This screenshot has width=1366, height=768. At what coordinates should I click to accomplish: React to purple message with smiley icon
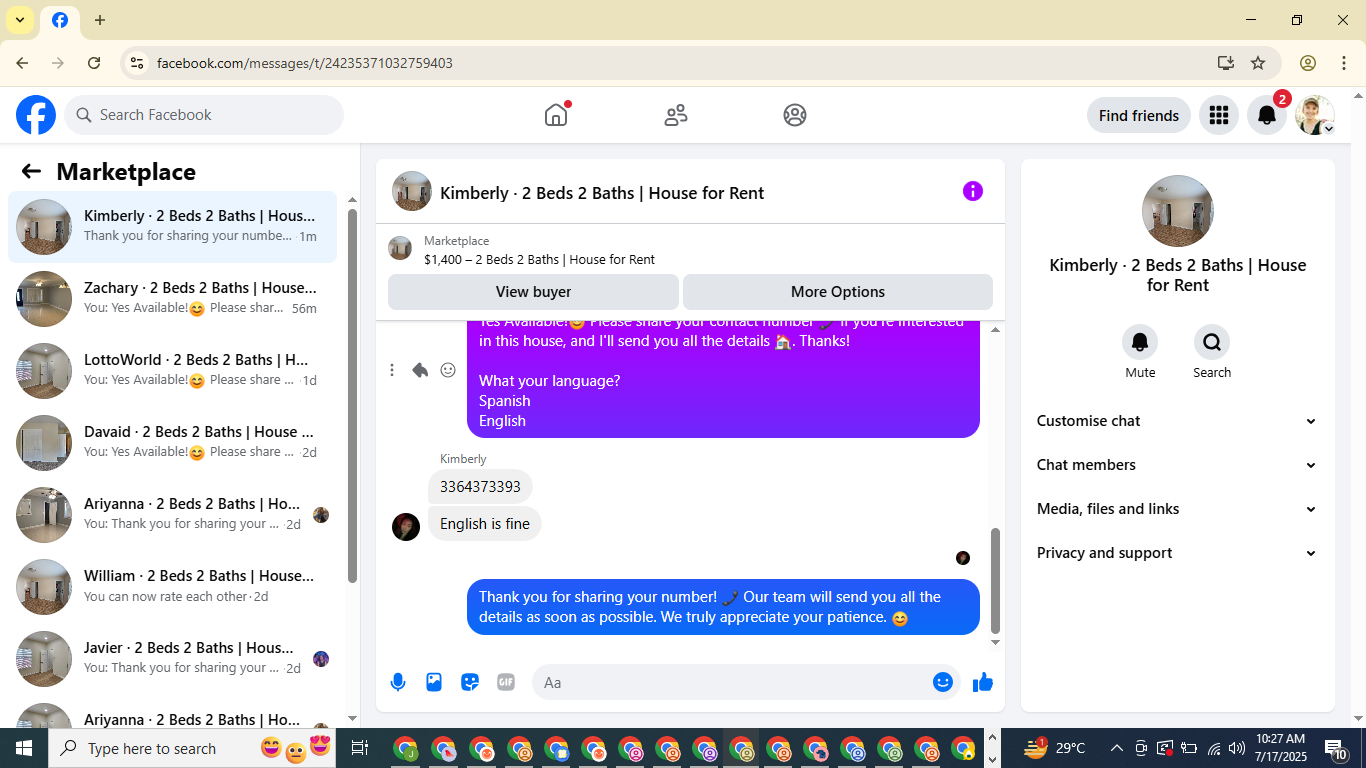(448, 370)
